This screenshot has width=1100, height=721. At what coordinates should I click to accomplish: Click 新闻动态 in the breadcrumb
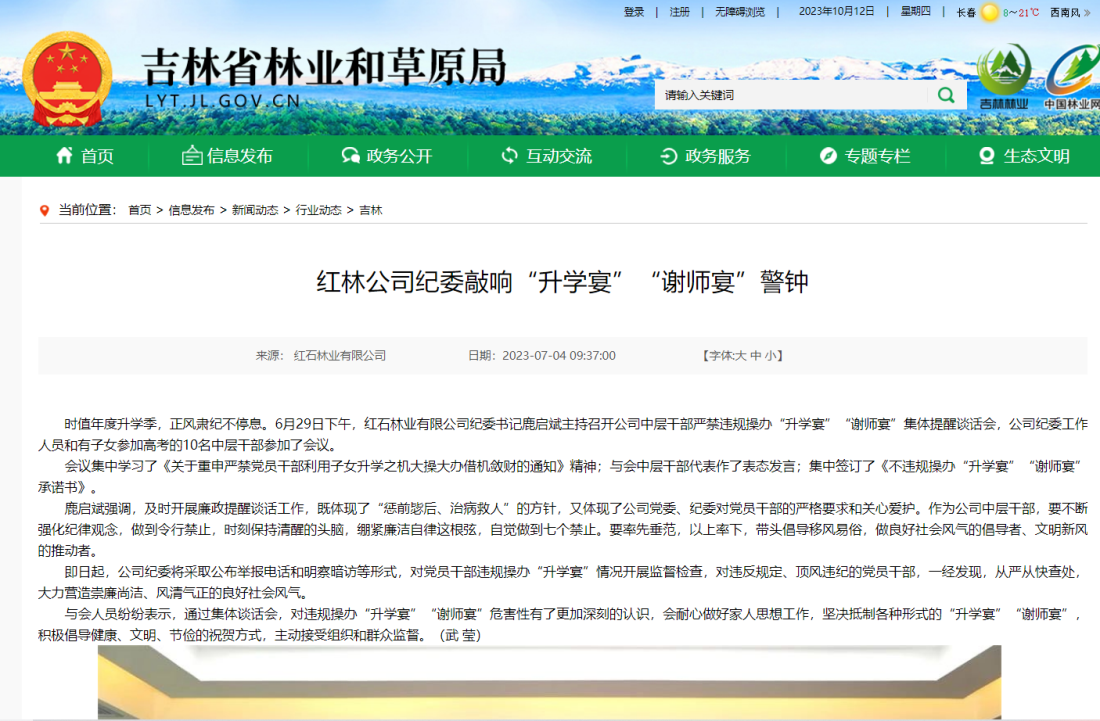[x=255, y=210]
